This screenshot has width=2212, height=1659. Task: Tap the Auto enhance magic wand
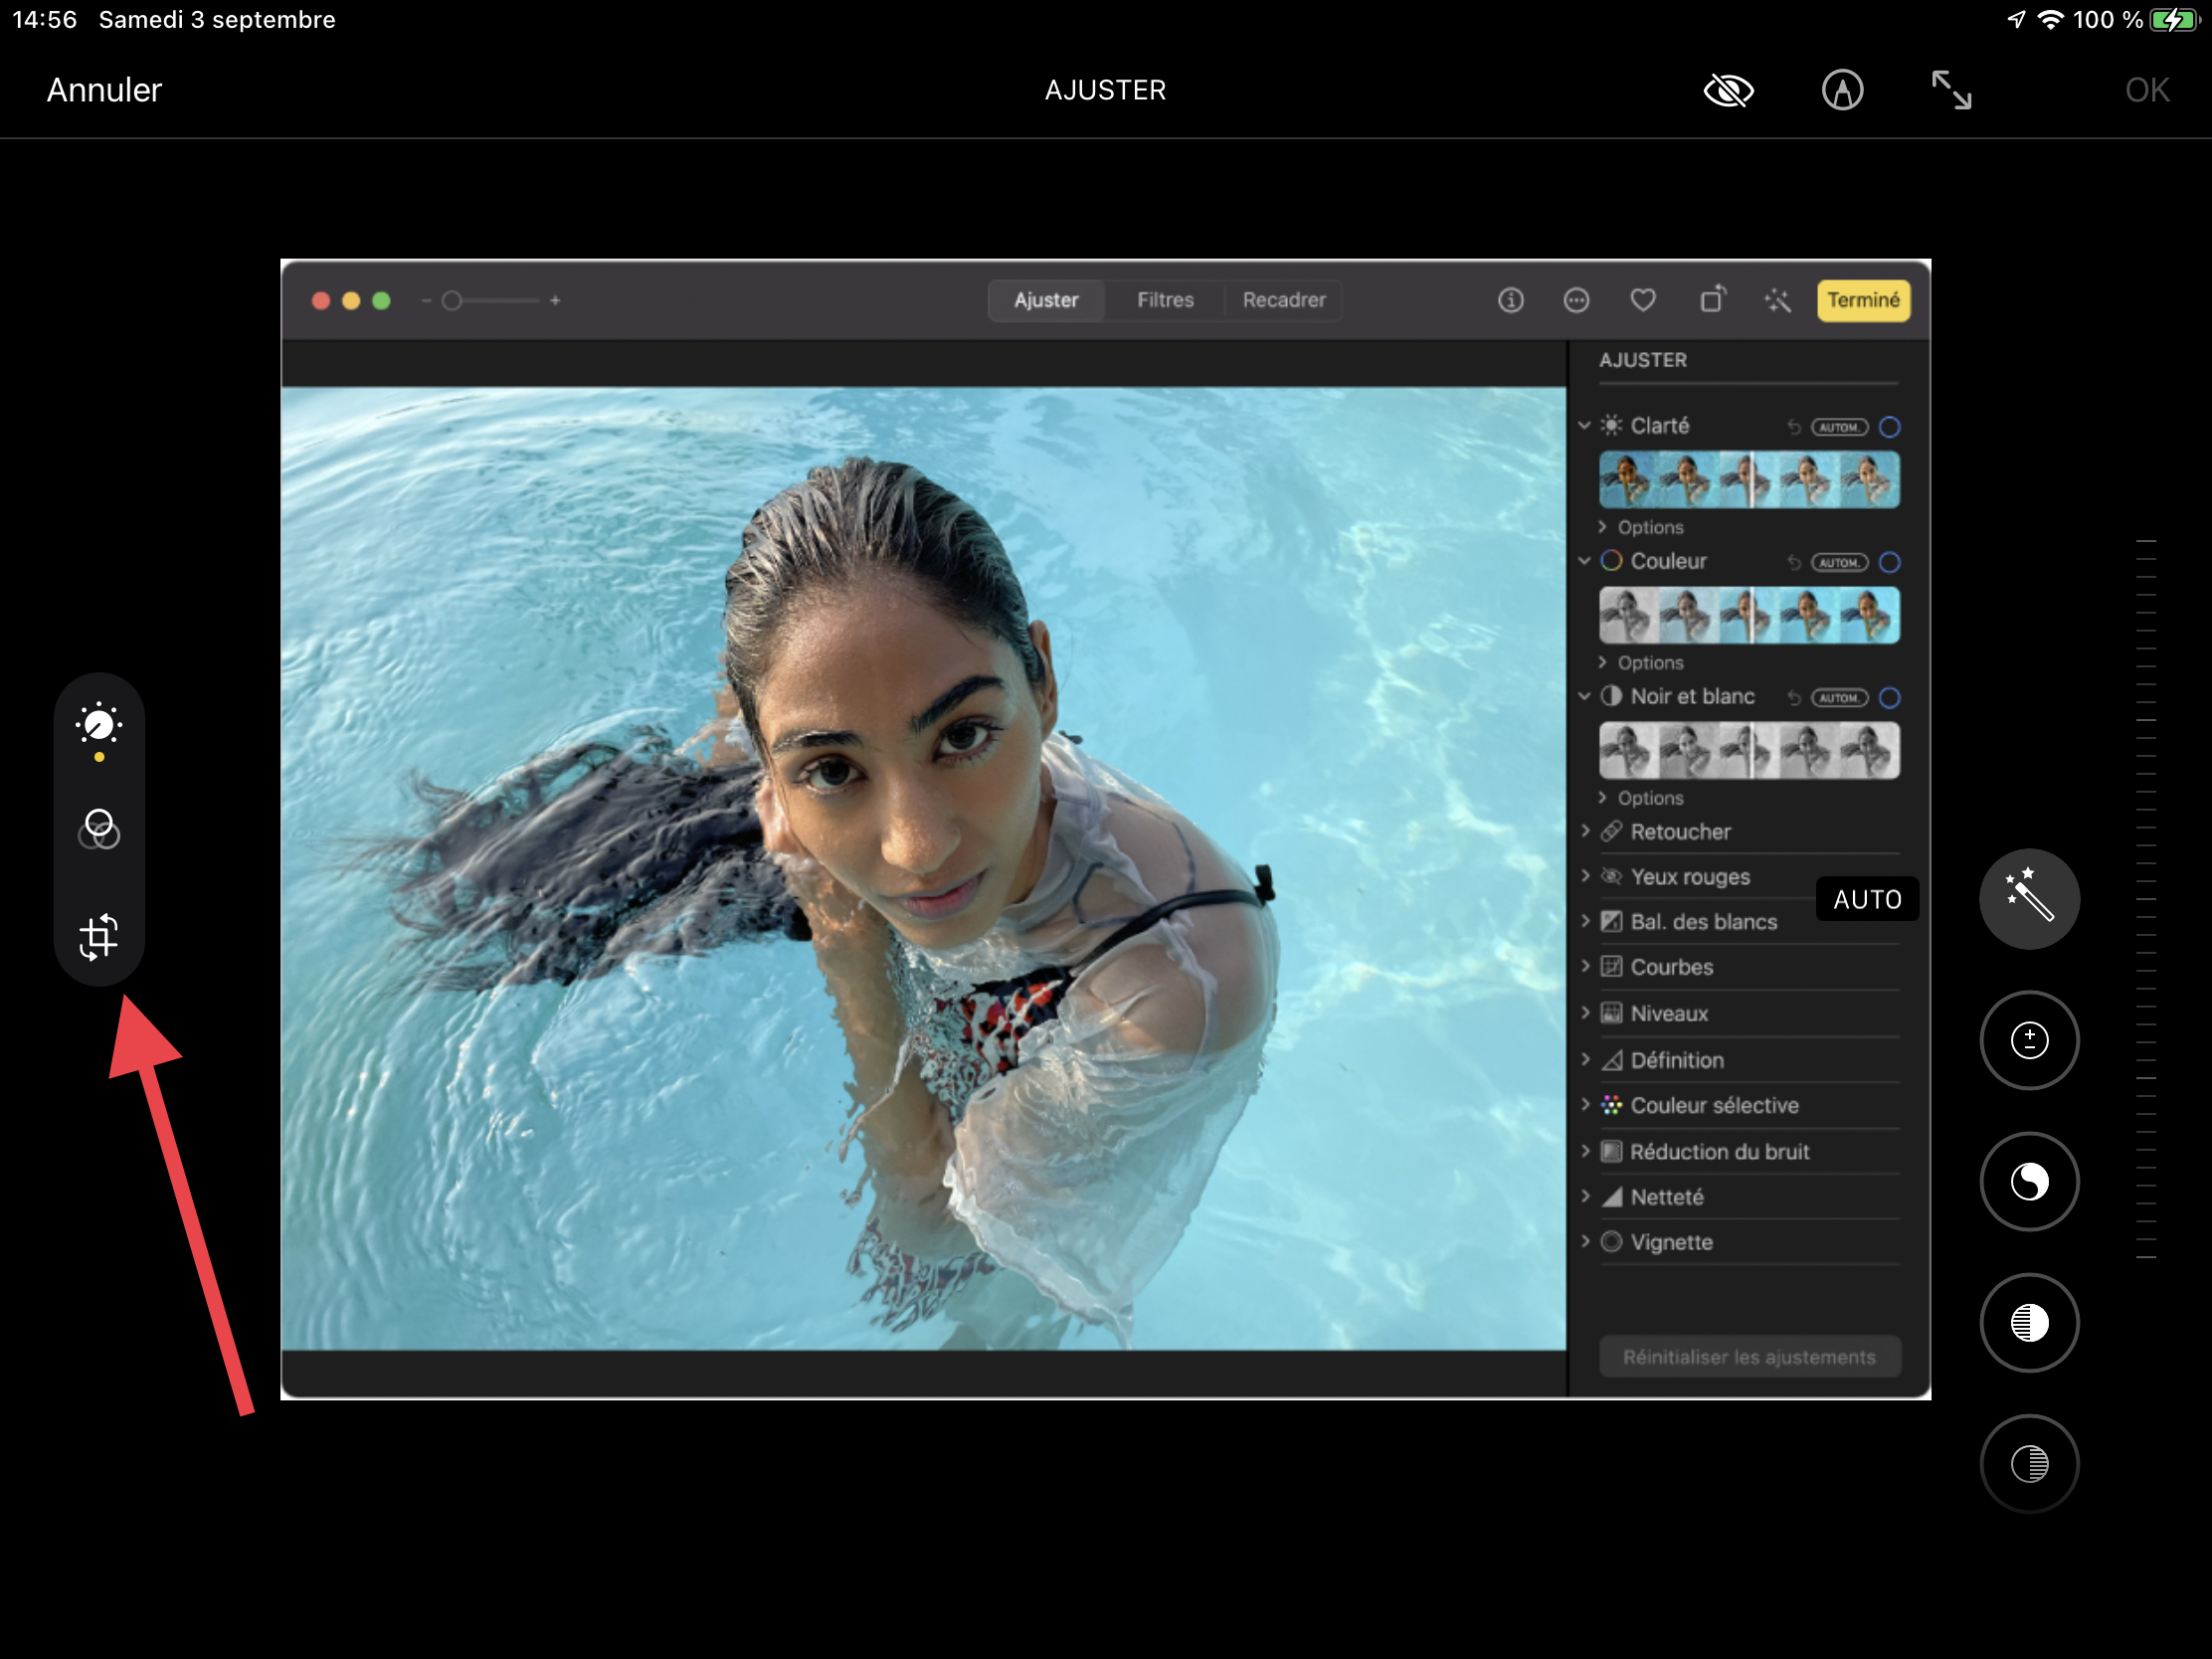click(2029, 898)
